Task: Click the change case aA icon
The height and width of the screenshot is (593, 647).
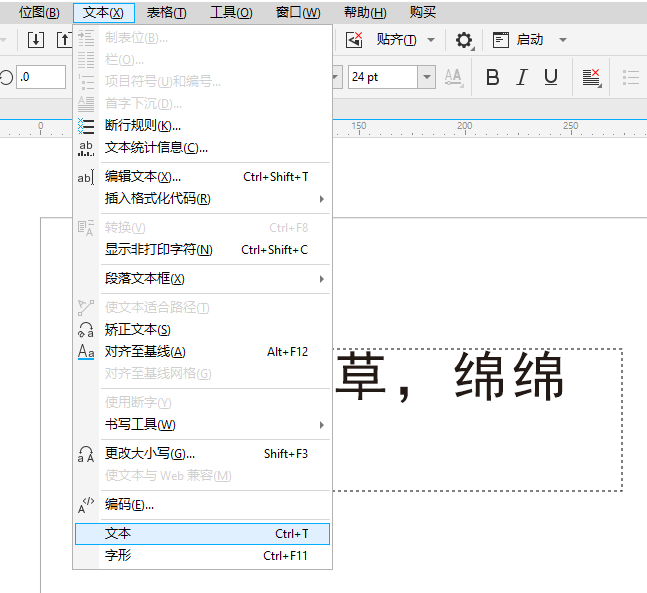Action: point(86,454)
